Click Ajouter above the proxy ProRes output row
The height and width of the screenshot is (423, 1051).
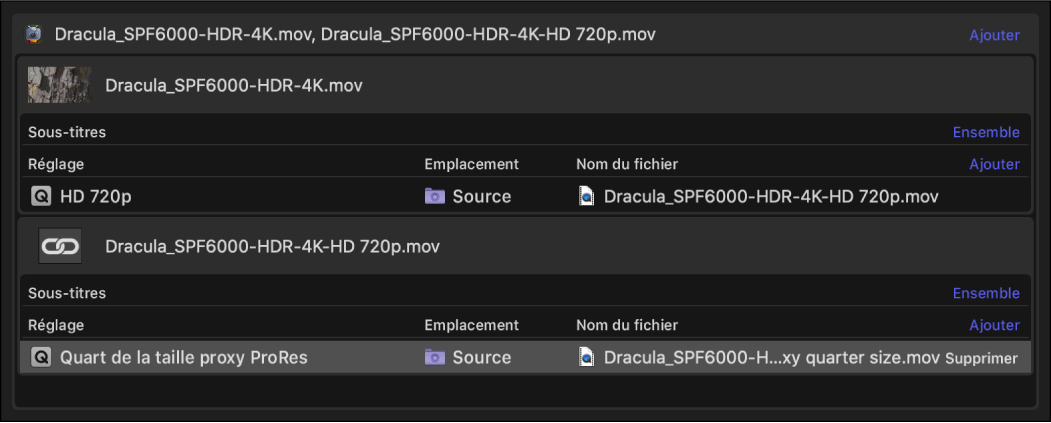click(x=994, y=325)
